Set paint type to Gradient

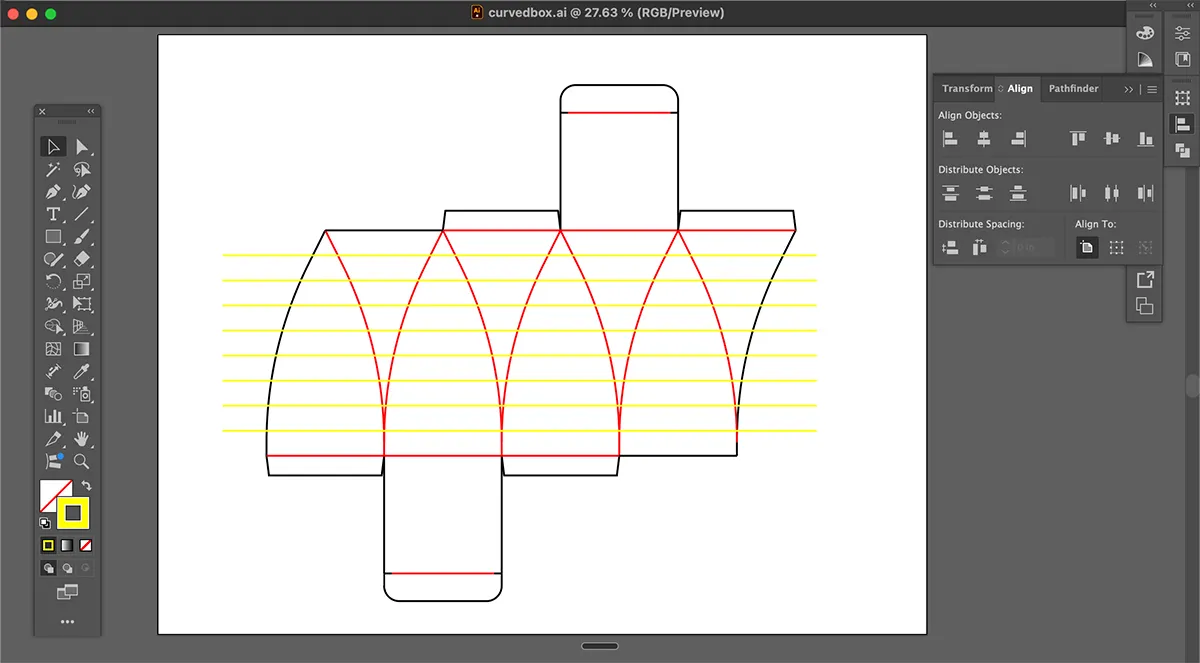[x=66, y=545]
